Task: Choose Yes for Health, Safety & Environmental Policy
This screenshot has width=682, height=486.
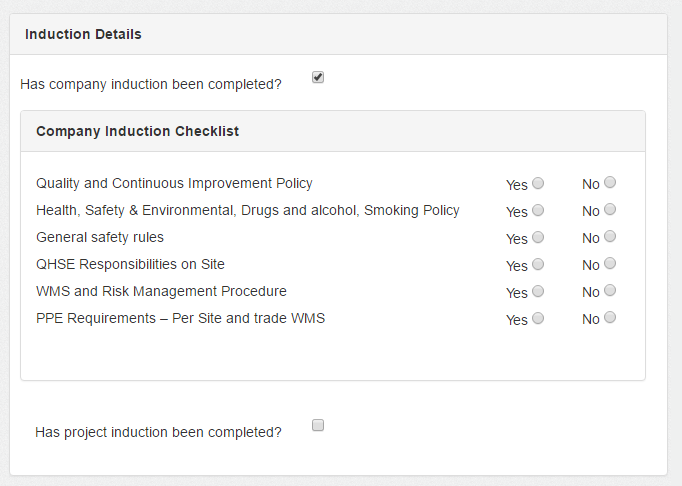Action: tap(538, 210)
